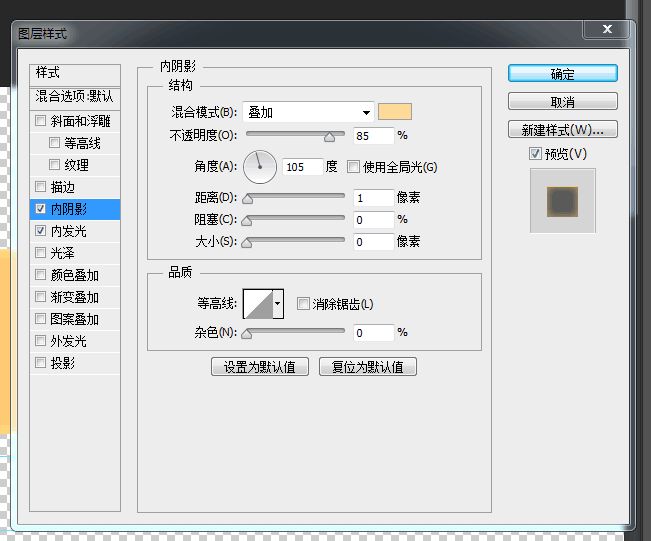Enable the 图案叠加 checkbox
This screenshot has width=651, height=541.
point(40,318)
